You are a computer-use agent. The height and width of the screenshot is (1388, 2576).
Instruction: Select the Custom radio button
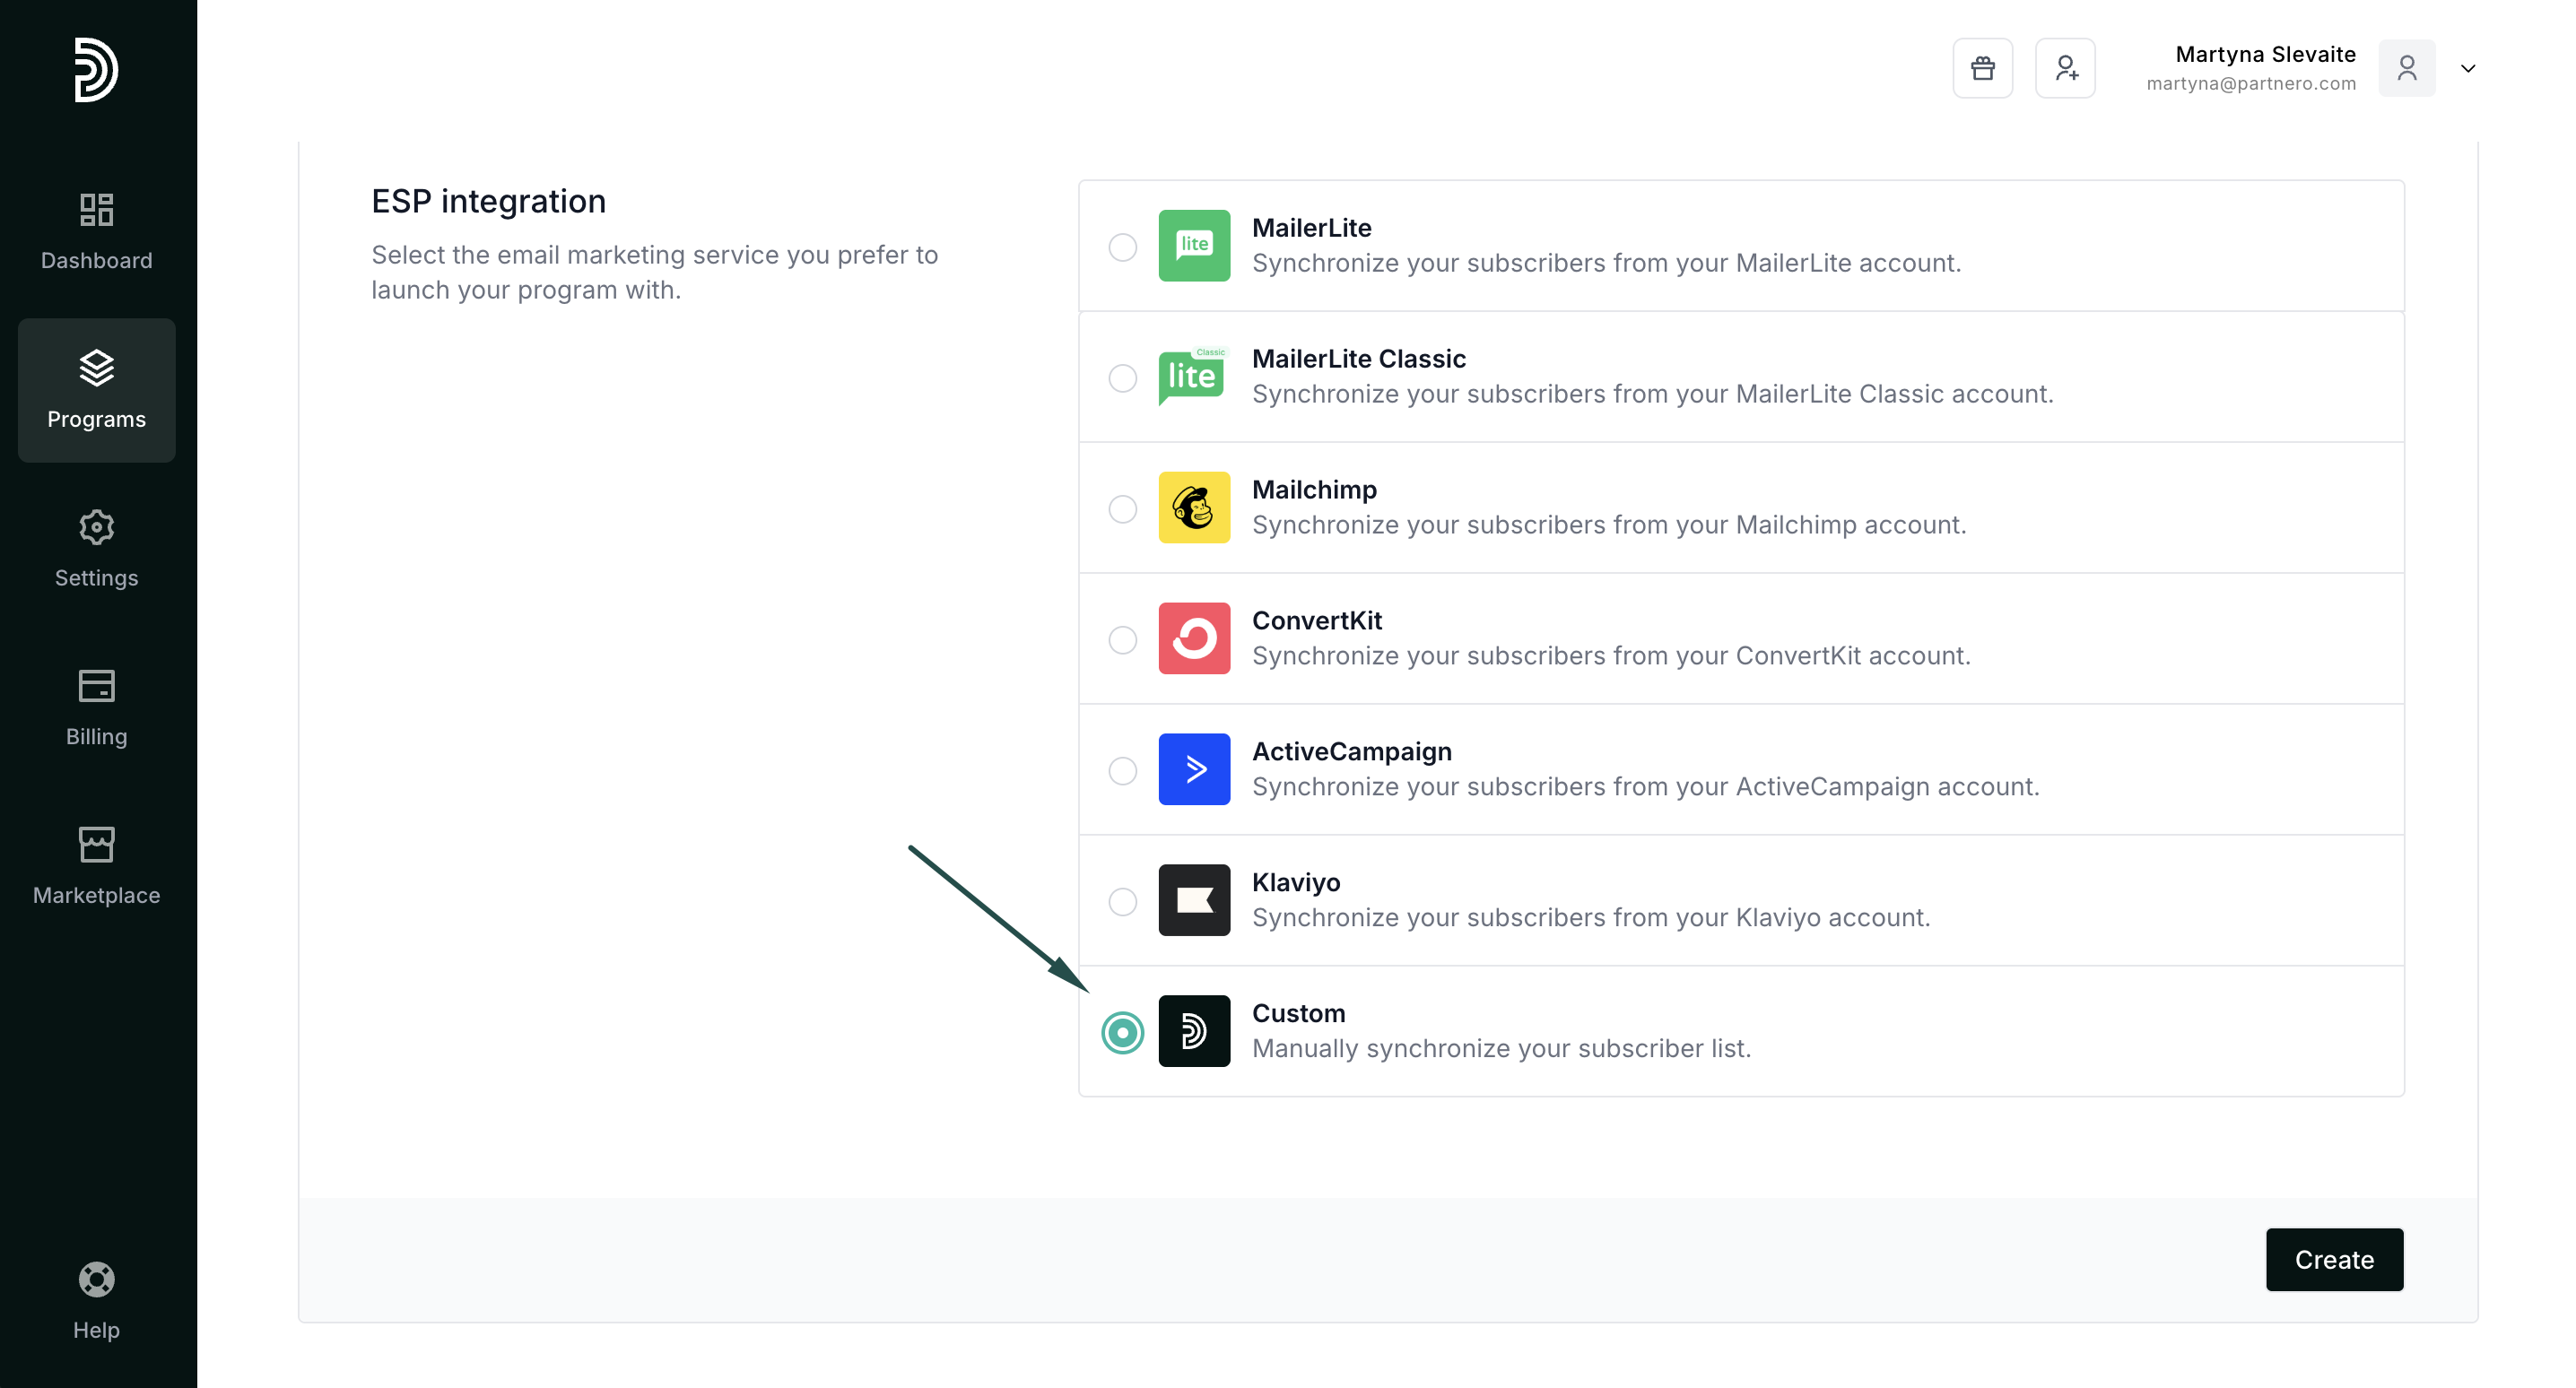coord(1122,1033)
